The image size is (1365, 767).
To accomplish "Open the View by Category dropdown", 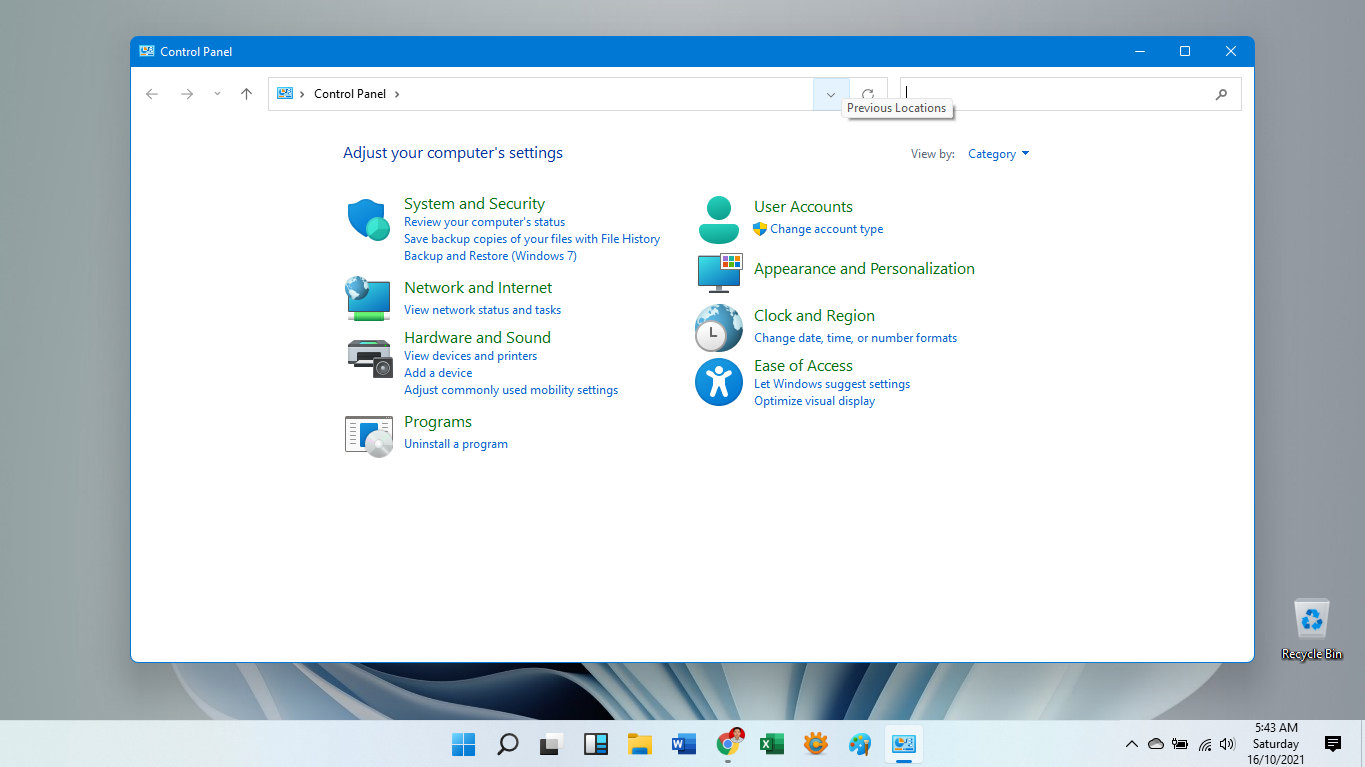I will click(x=998, y=154).
